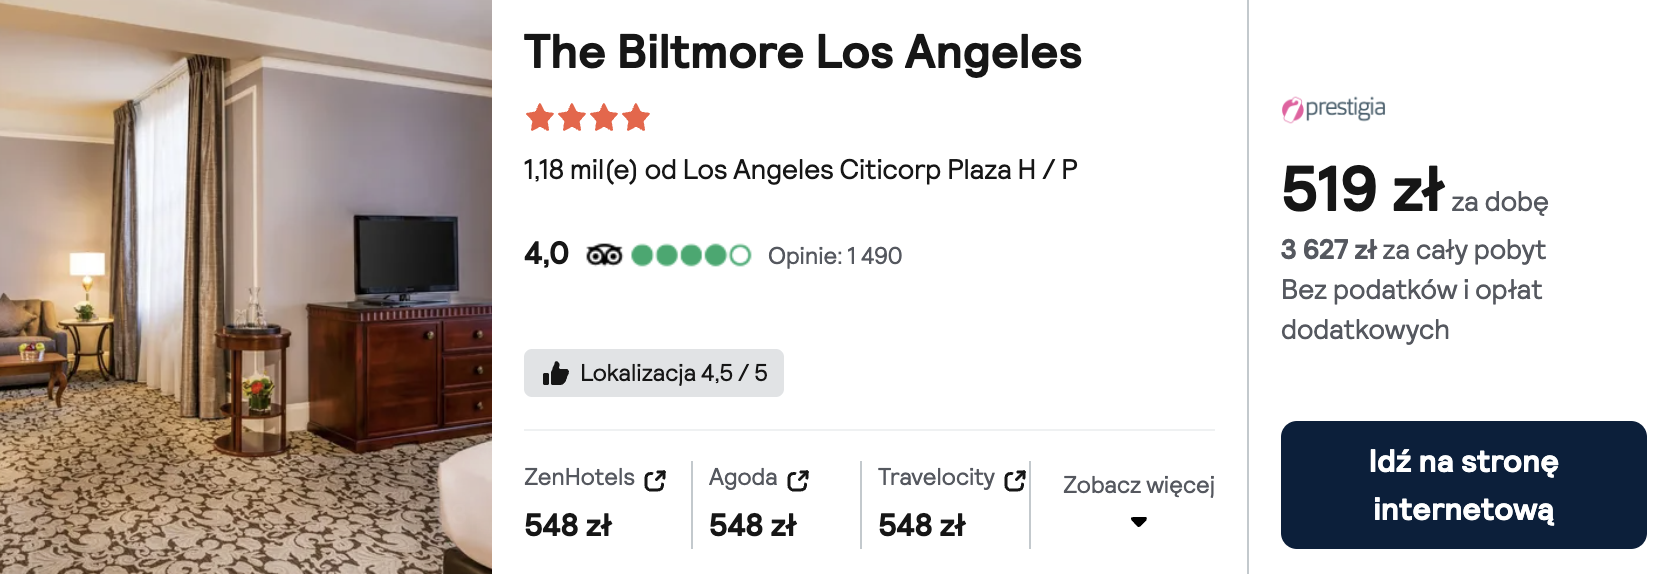The height and width of the screenshot is (574, 1662).
Task: Open Travelocity external link icon
Action: 1015,481
